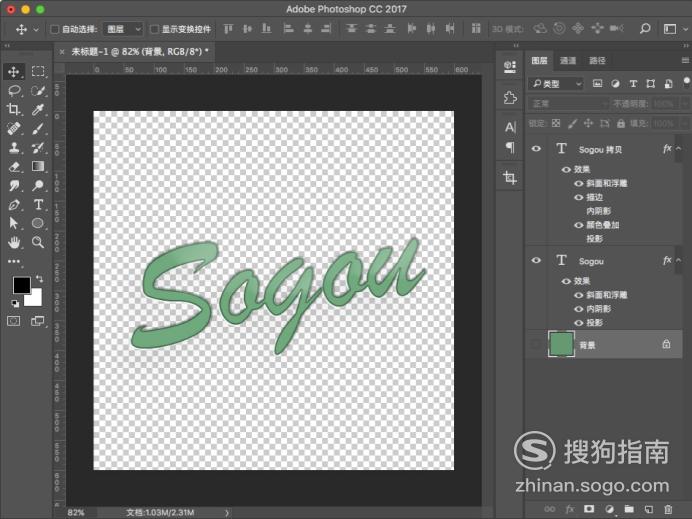The width and height of the screenshot is (692, 519).
Task: Switch to the 图层 tab
Action: [x=539, y=60]
